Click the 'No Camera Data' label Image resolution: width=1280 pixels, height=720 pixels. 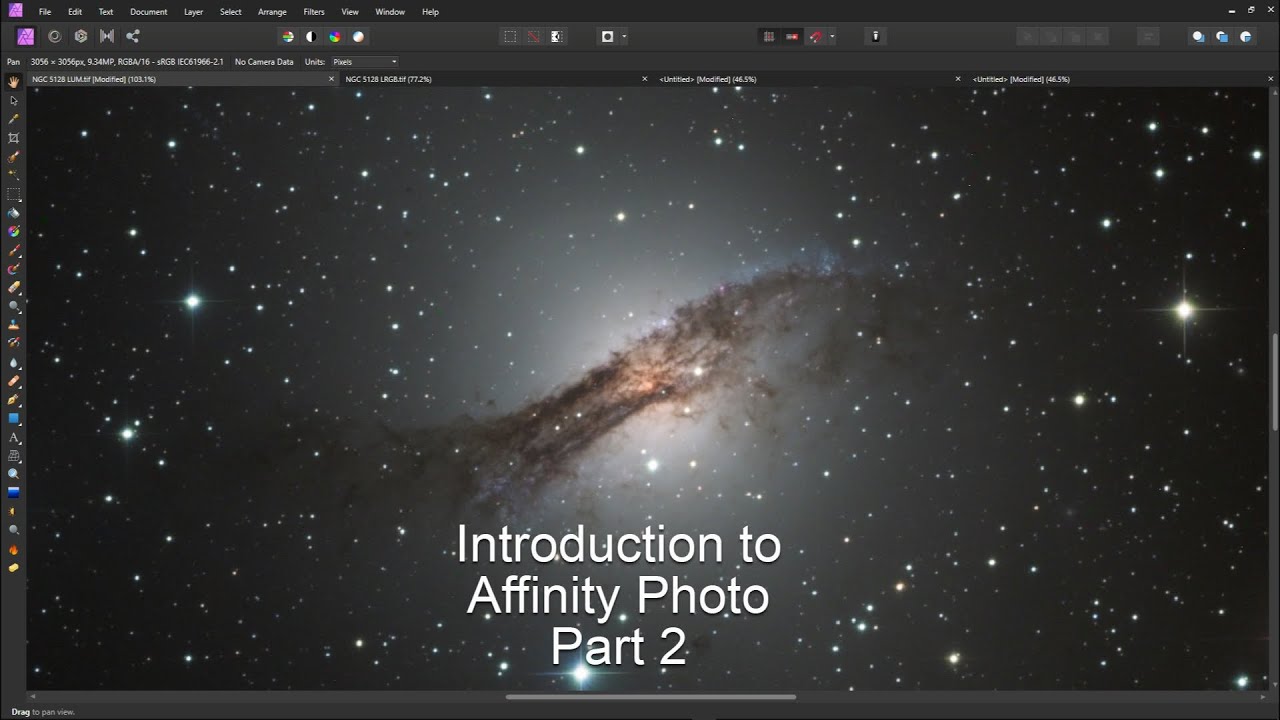point(264,62)
